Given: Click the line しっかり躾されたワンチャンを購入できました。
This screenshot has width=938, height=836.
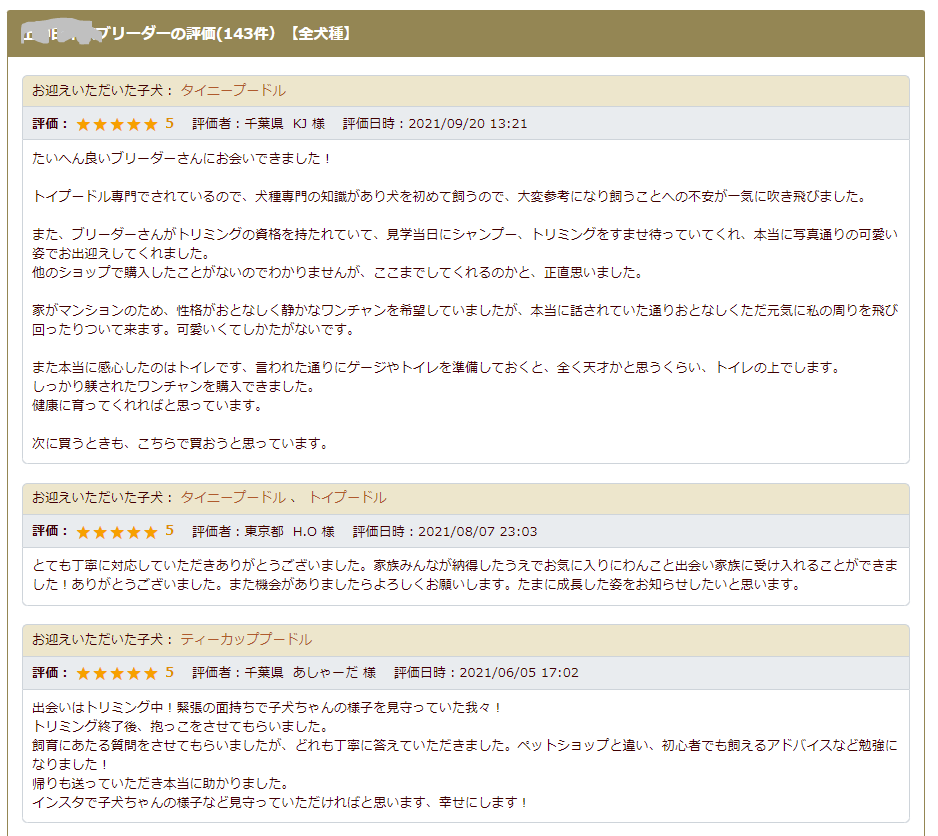Looking at the screenshot, I should (x=174, y=386).
